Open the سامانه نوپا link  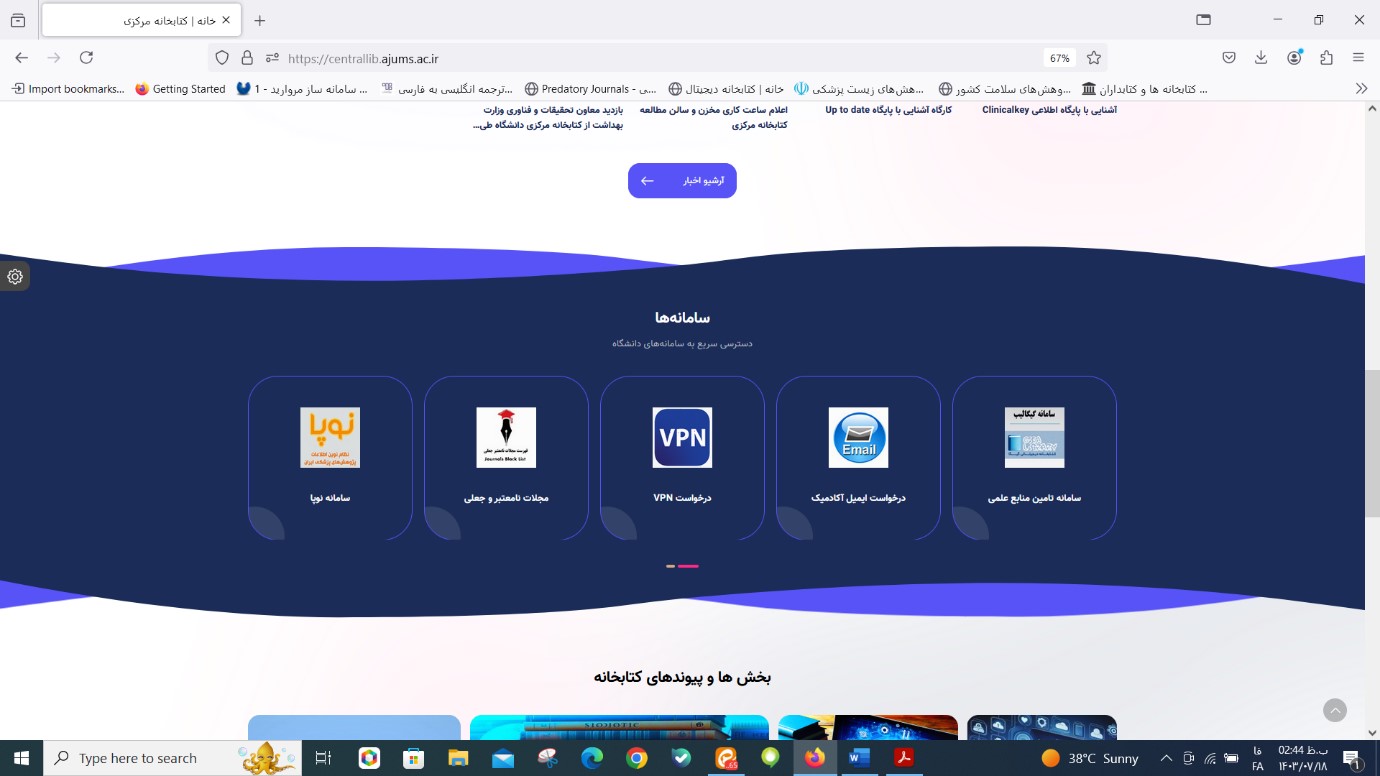330,498
